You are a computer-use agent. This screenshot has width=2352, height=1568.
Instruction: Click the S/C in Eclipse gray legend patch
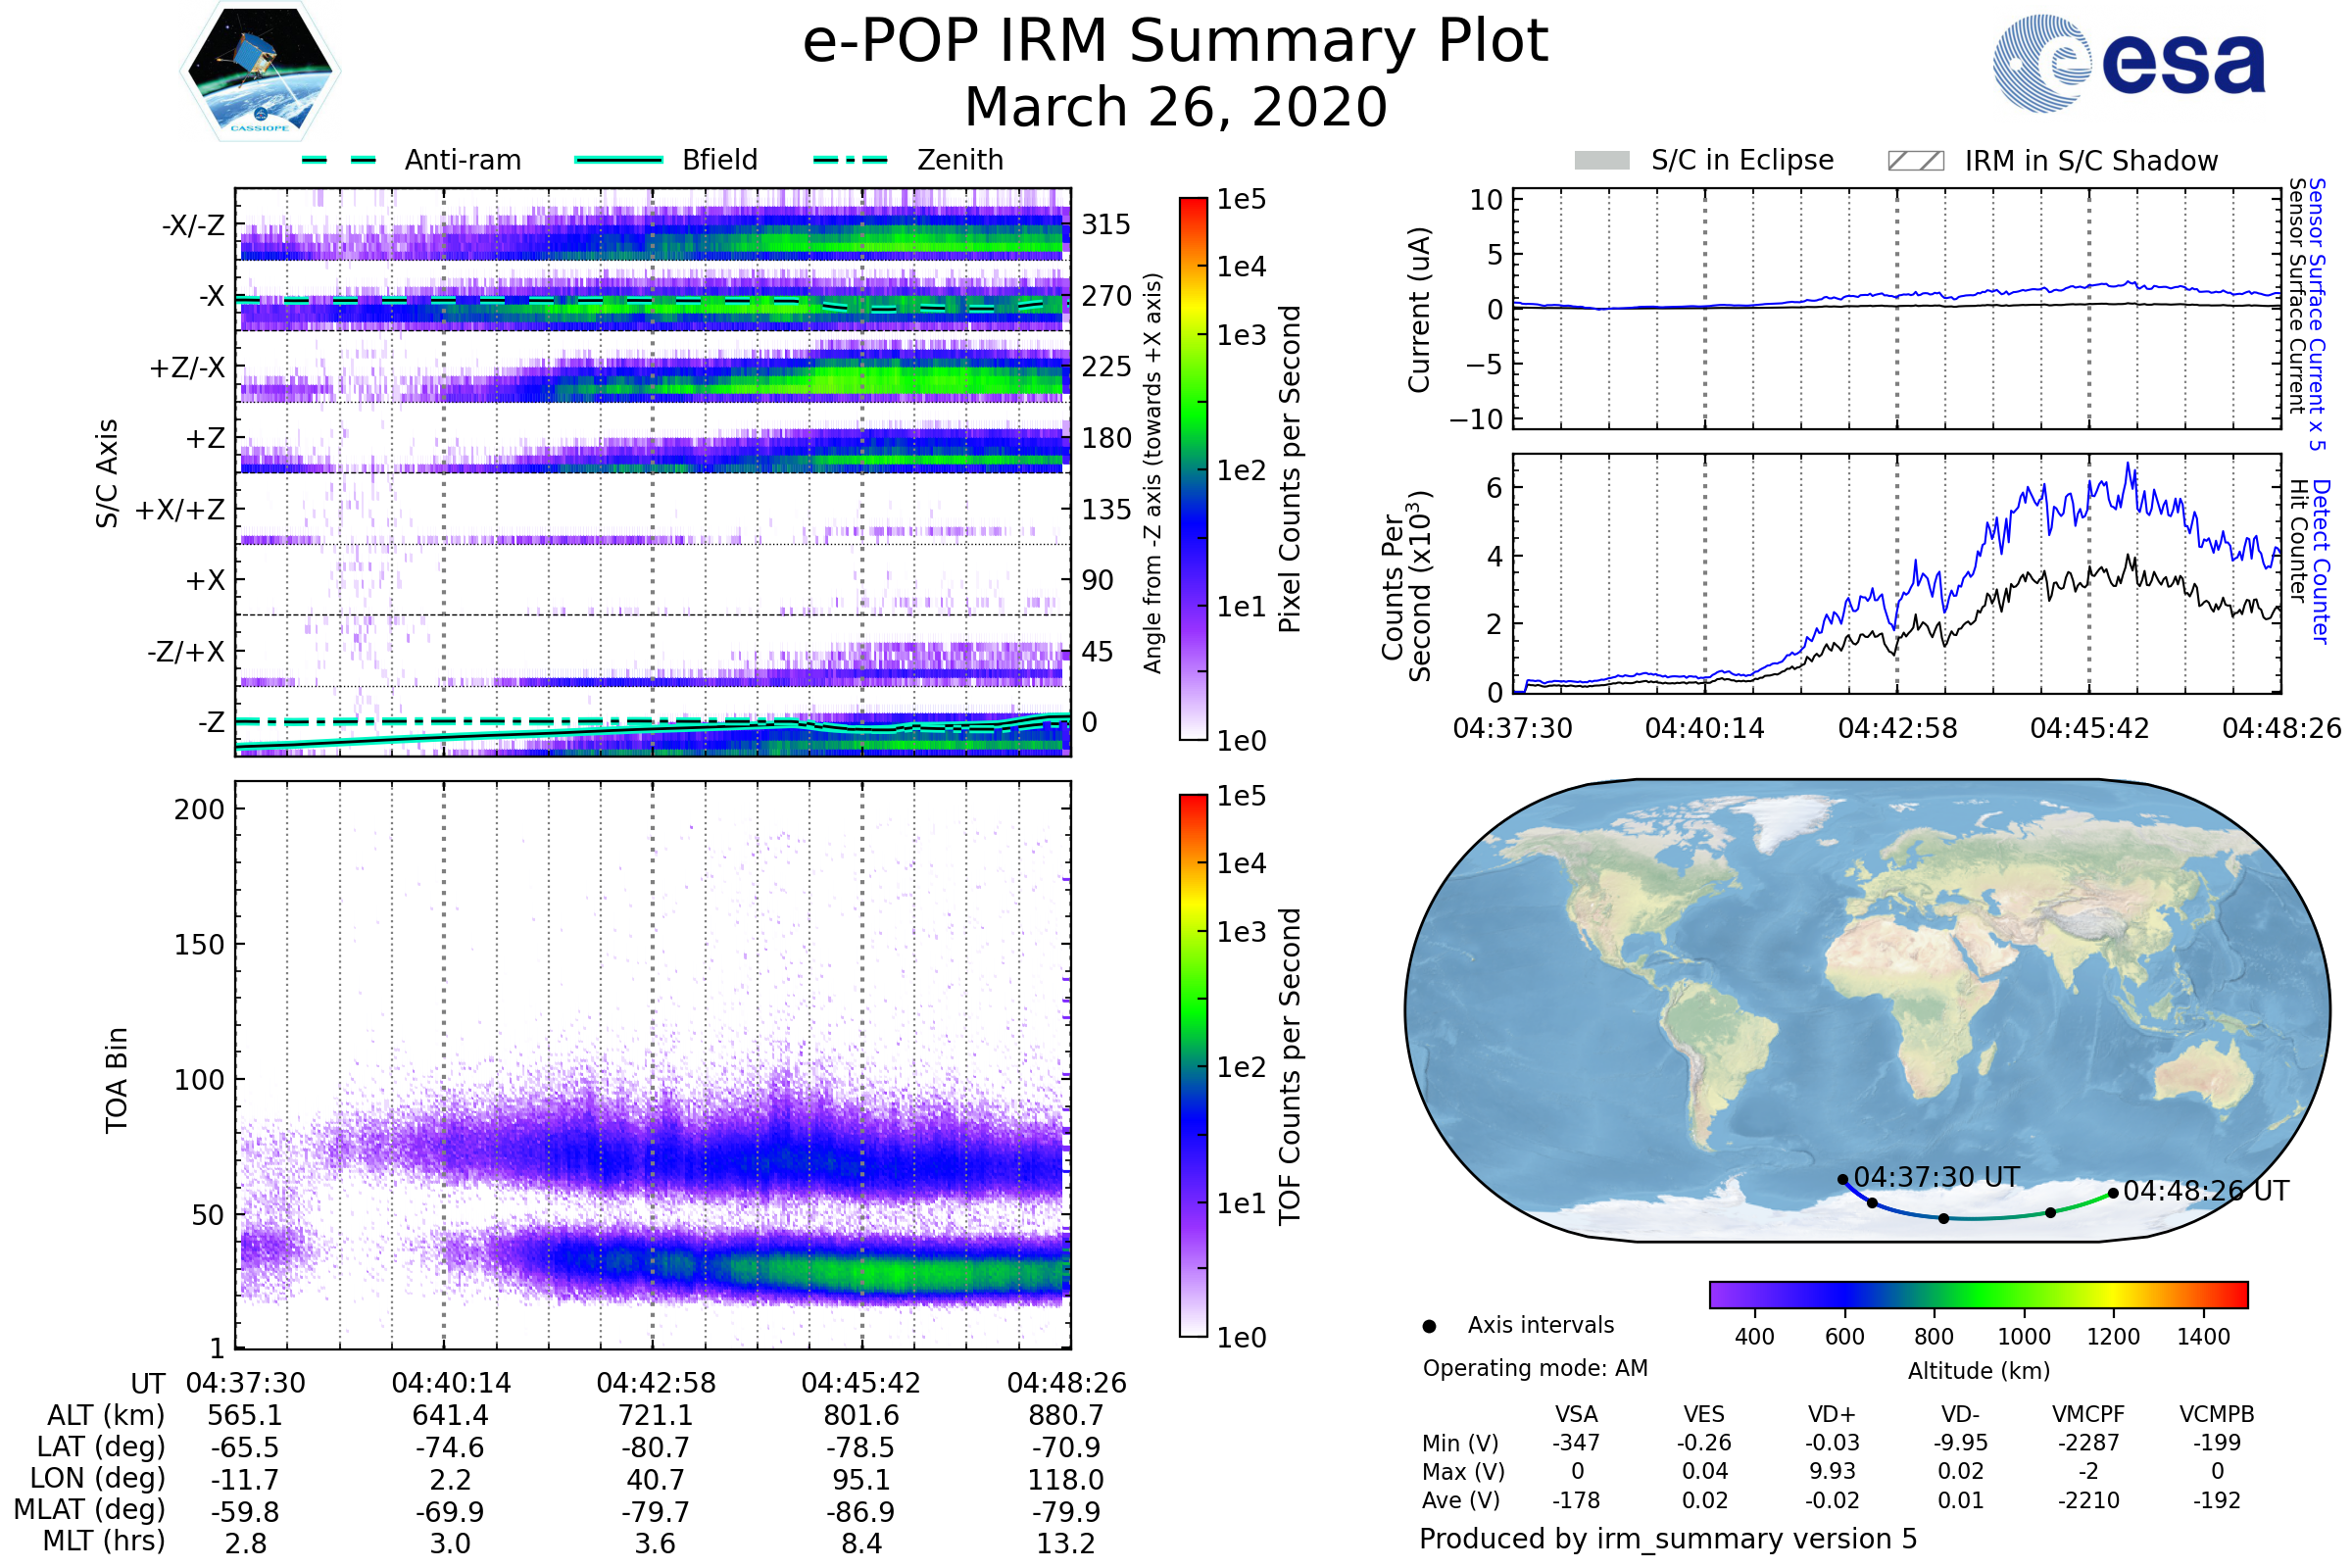click(x=1602, y=161)
